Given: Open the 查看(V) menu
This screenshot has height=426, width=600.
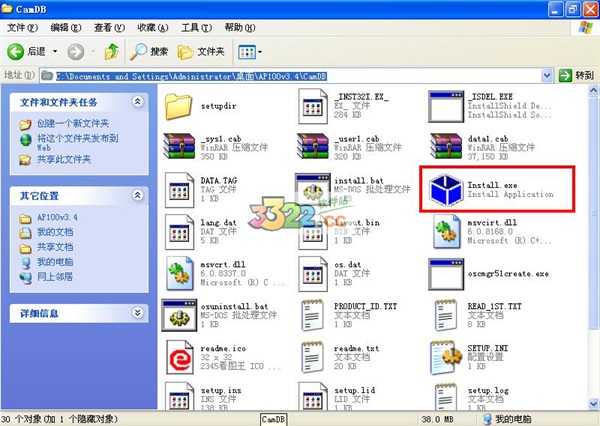Looking at the screenshot, I should pos(109,28).
